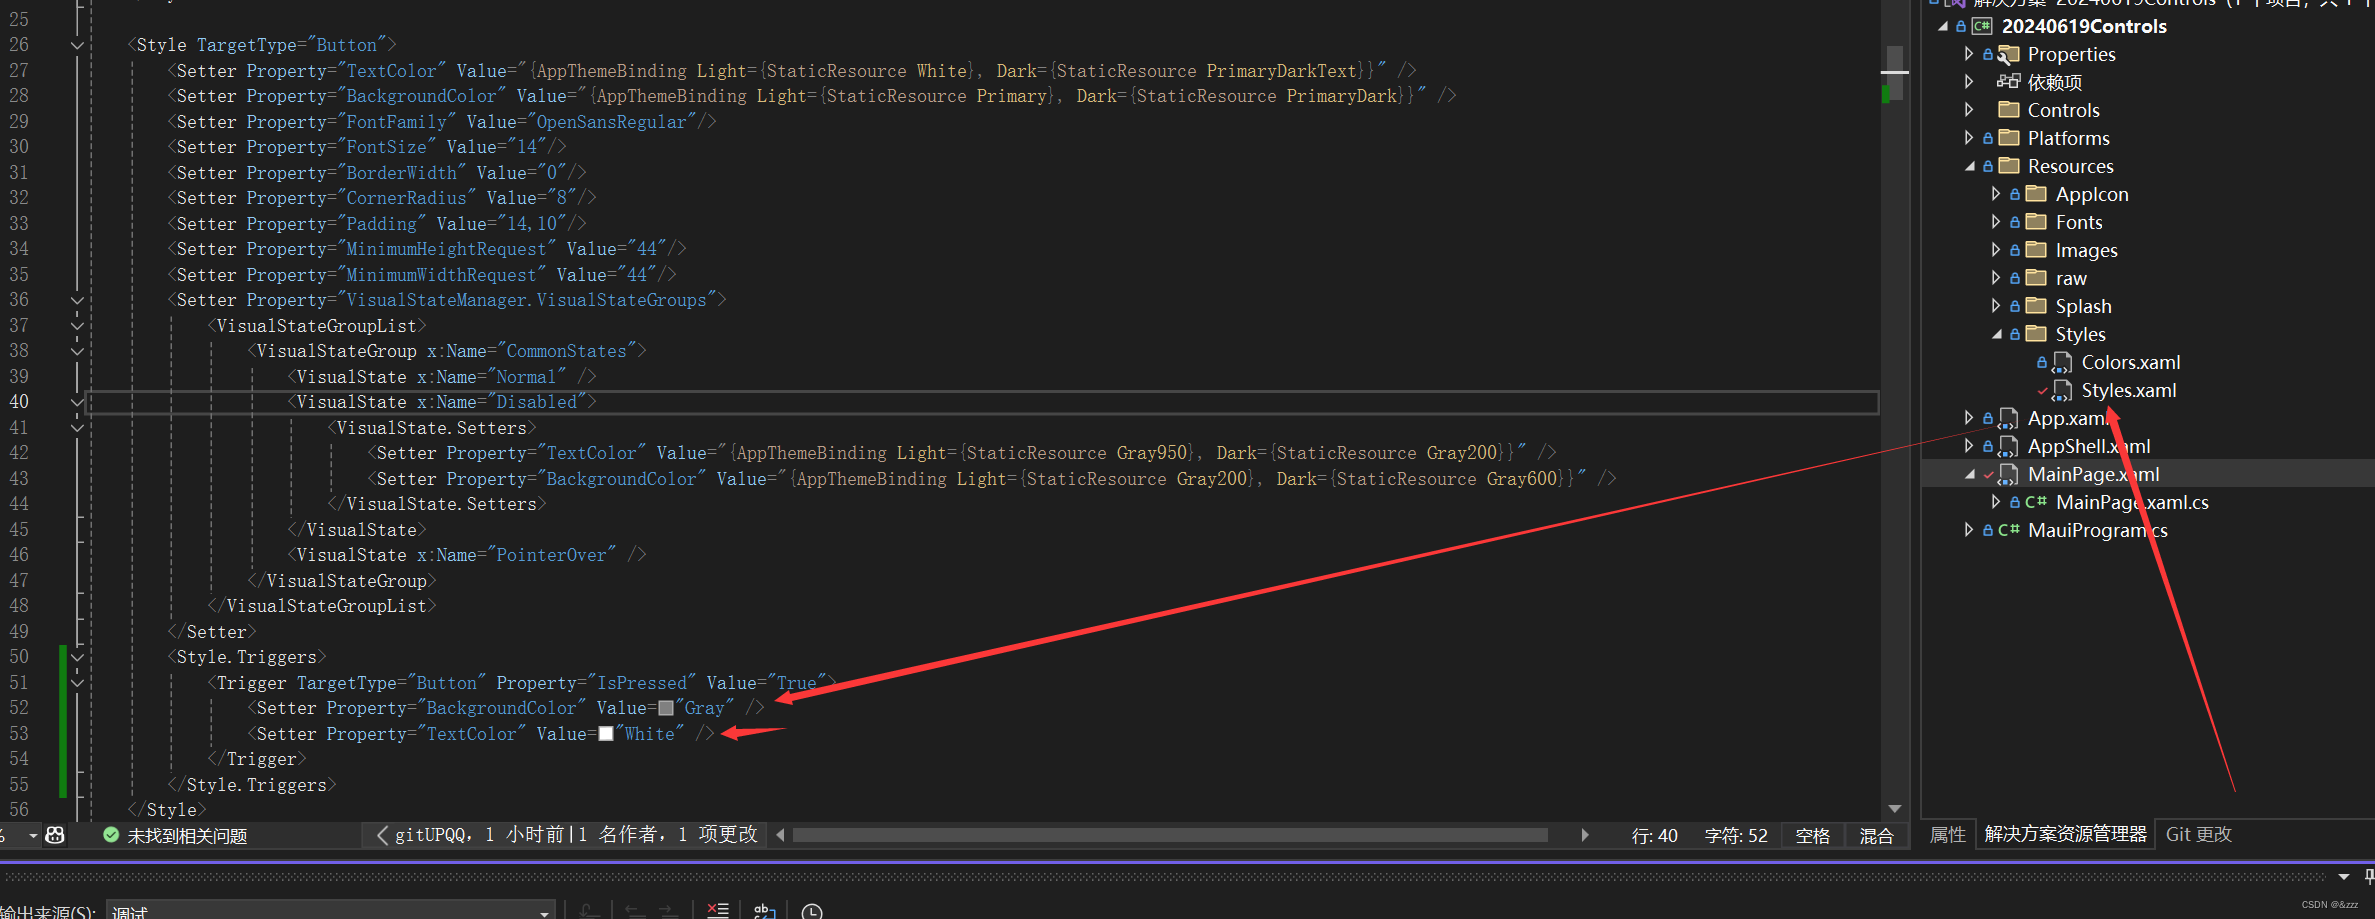The height and width of the screenshot is (919, 2375).
Task: Collapse the Styles folder in tree
Action: [x=1996, y=334]
